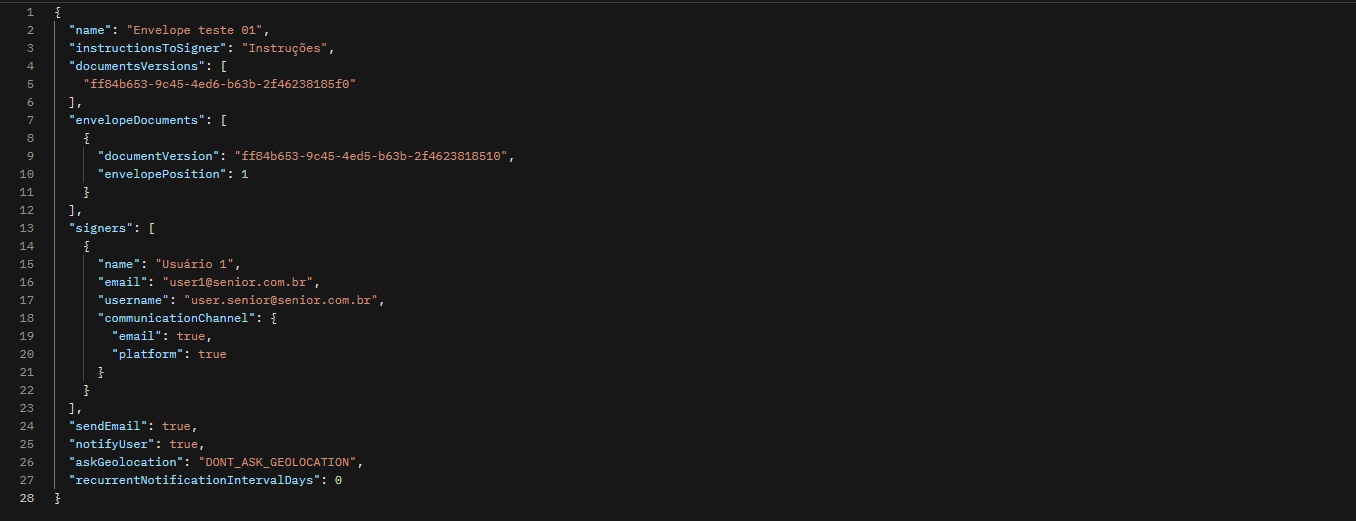Click the true value of "notifyUser"
Viewport: 1356px width, 521px height.
click(183, 444)
